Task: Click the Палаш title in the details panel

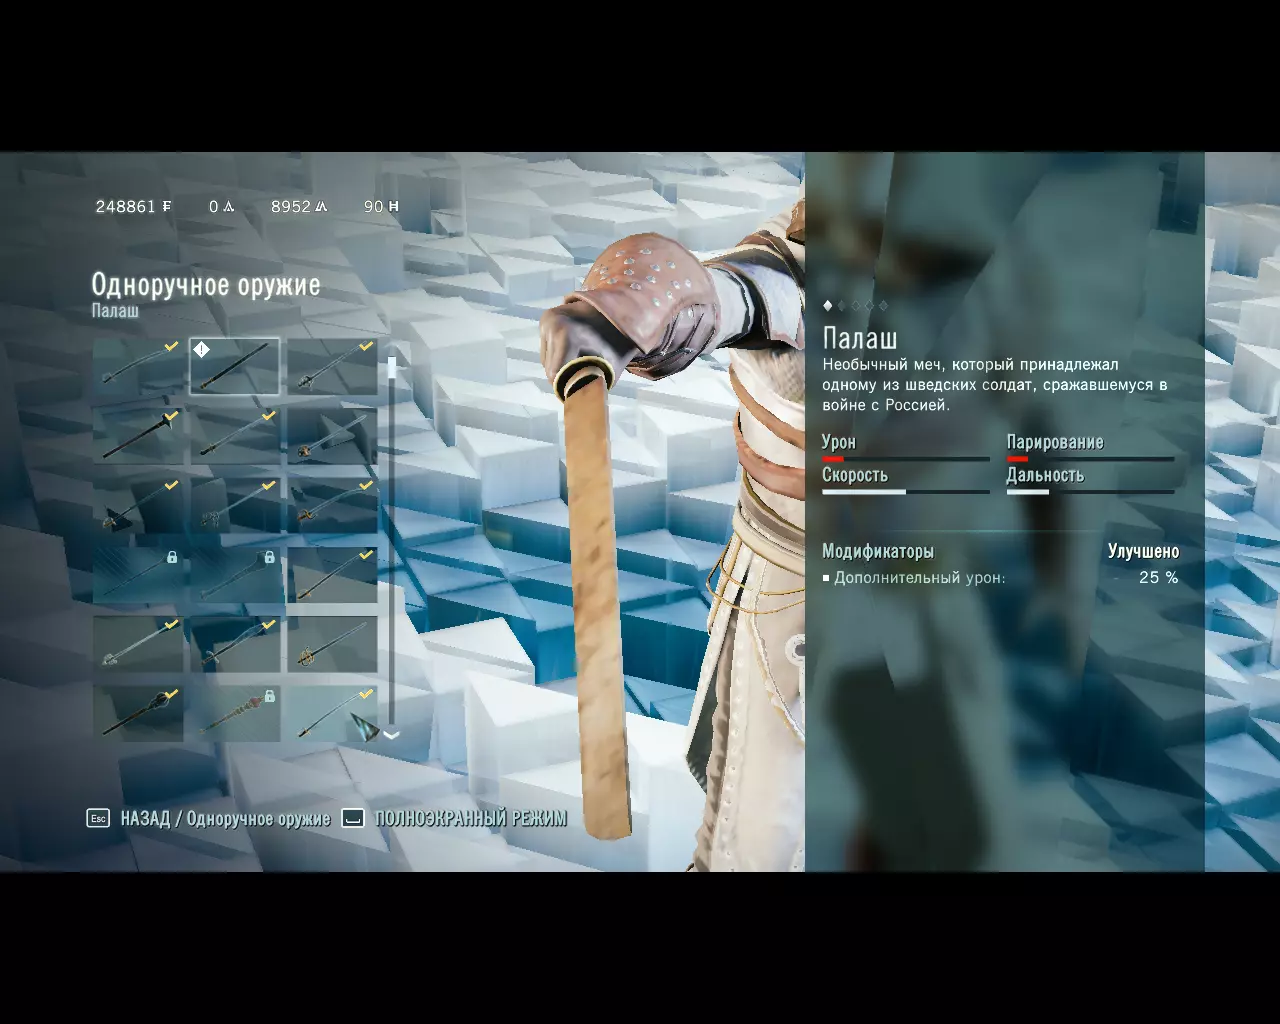Action: 860,338
